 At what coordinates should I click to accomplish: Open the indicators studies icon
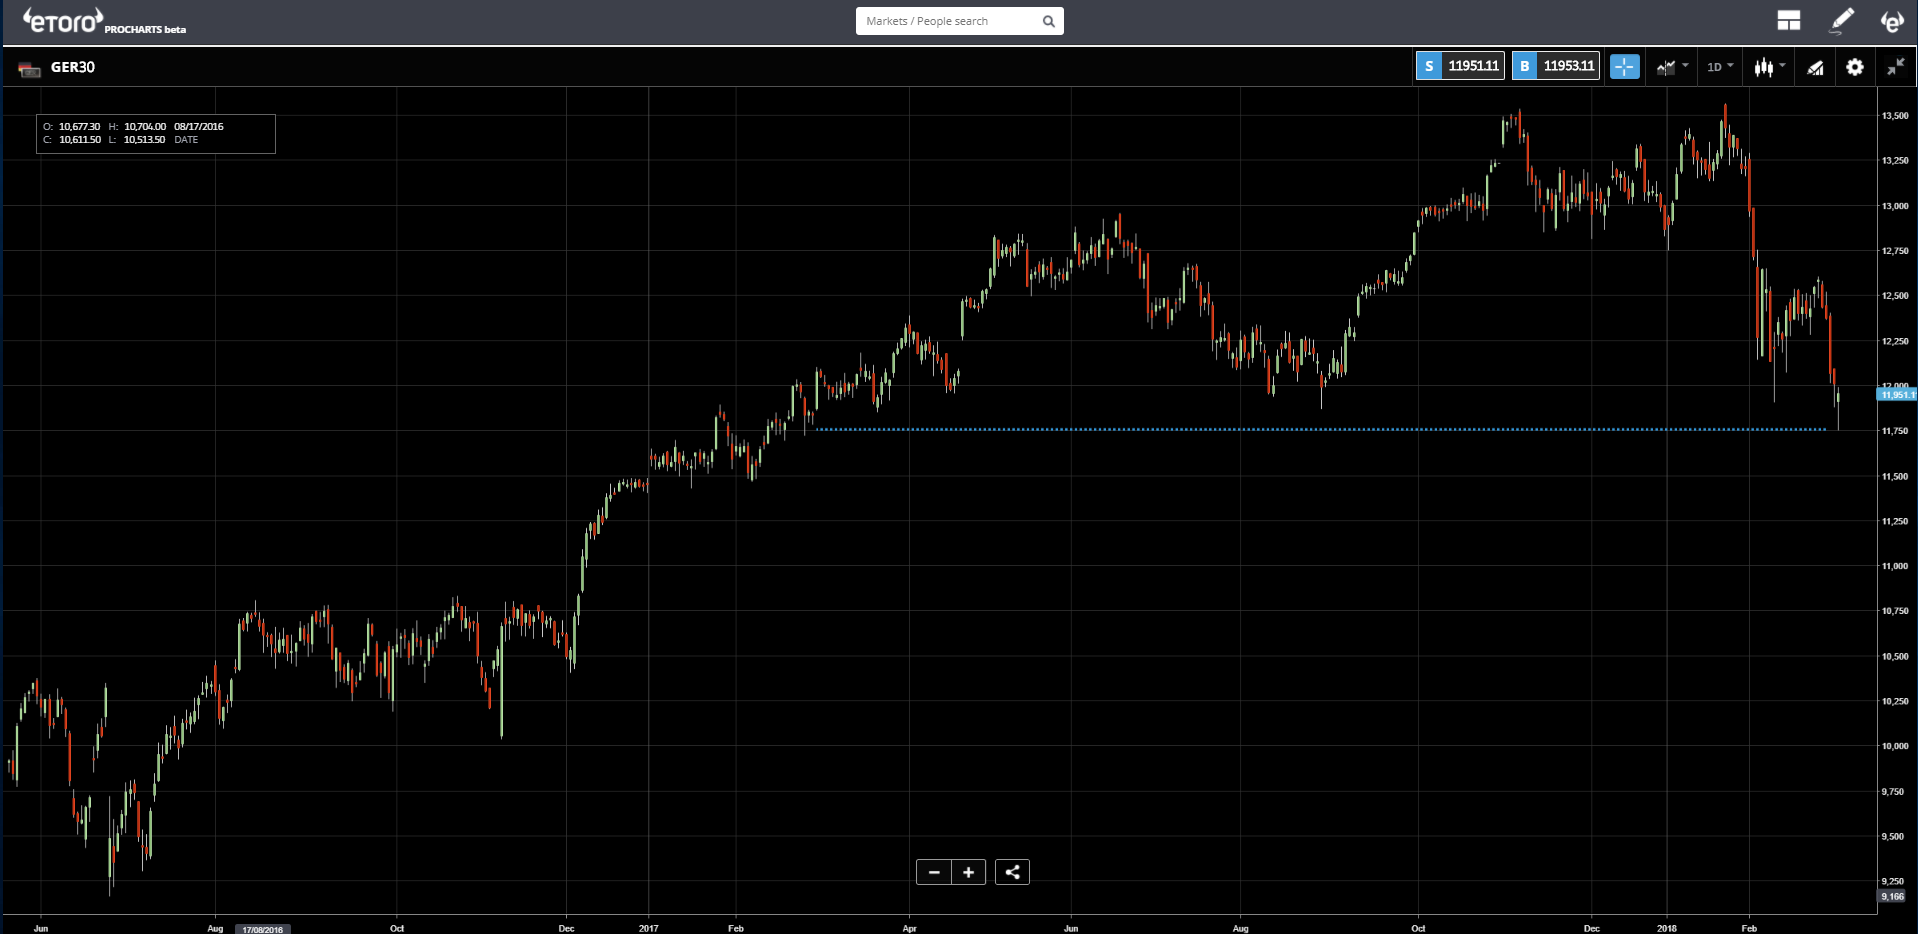[1815, 67]
